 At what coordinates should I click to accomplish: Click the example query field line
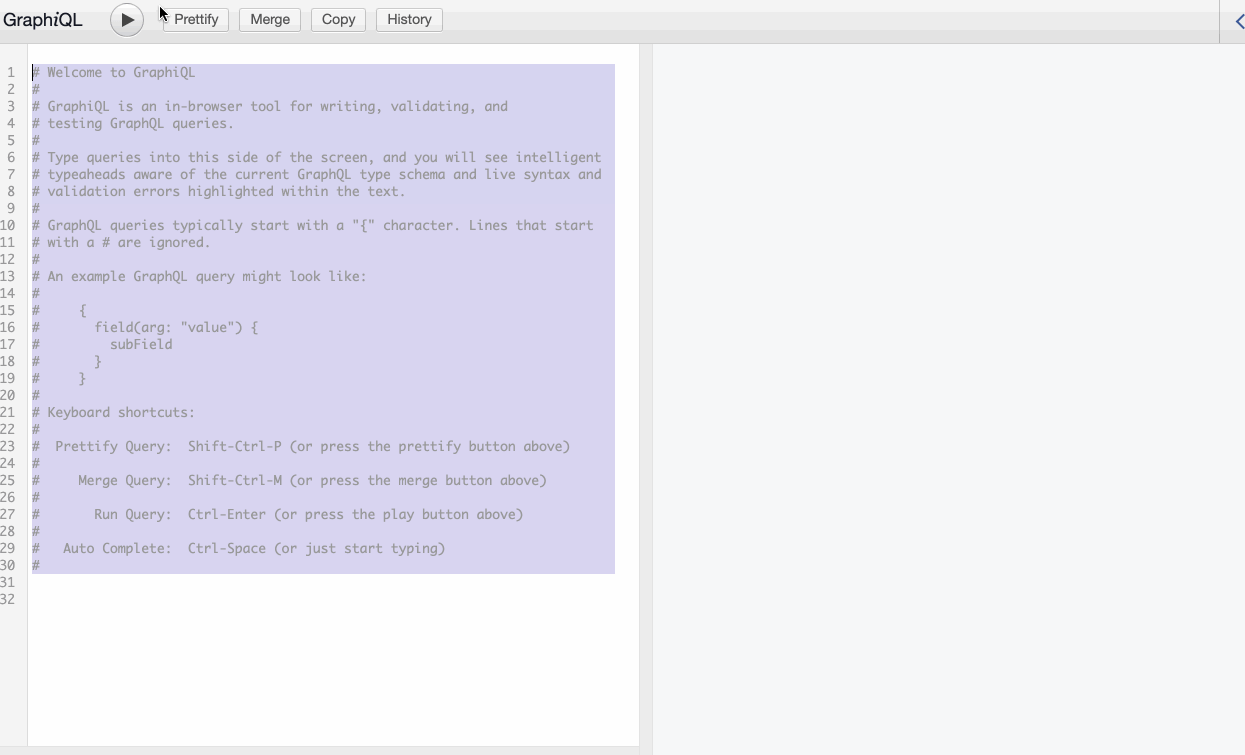pos(170,327)
